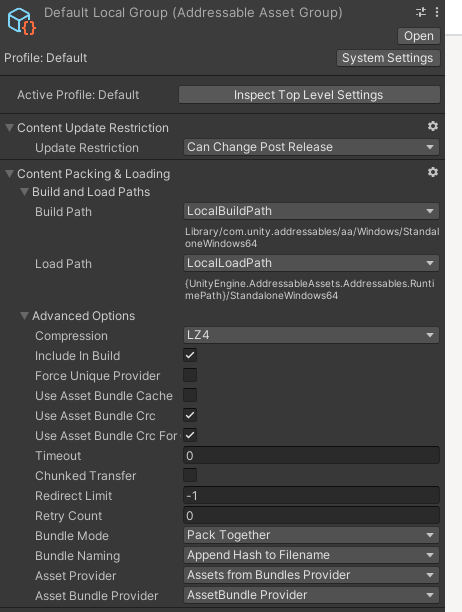Open the three-dot inspector context menu

(x=437, y=12)
